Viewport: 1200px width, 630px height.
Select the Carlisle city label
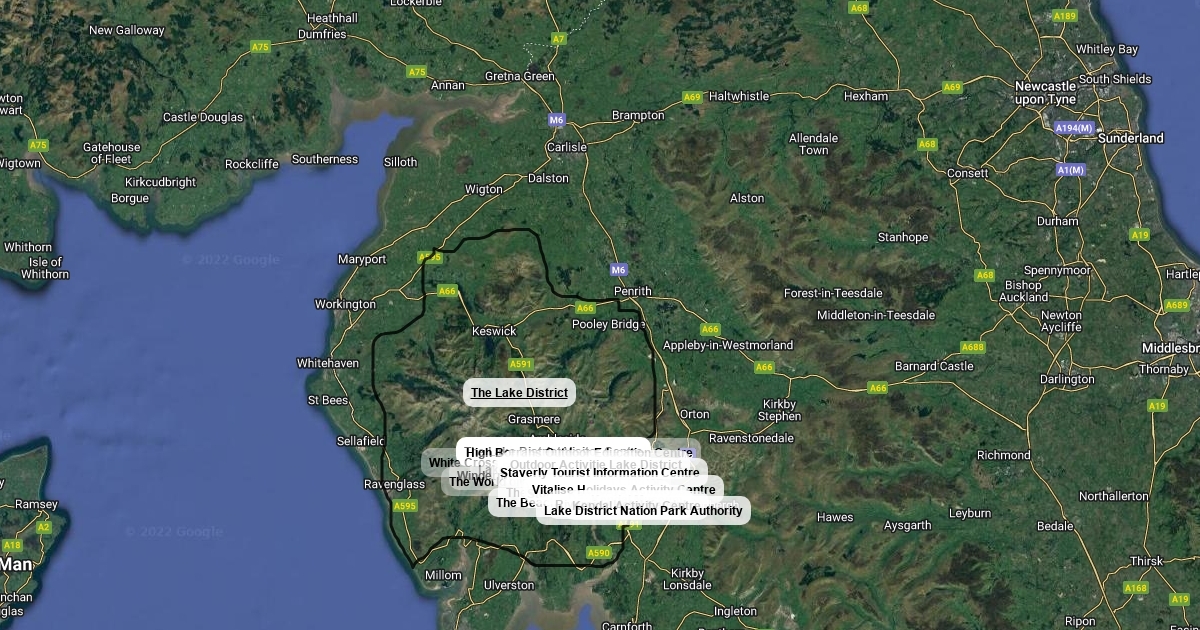click(x=567, y=147)
